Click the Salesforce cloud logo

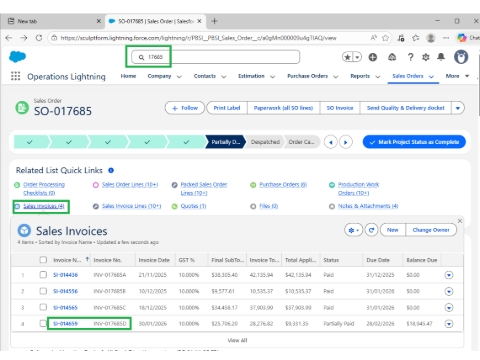tap(17, 57)
